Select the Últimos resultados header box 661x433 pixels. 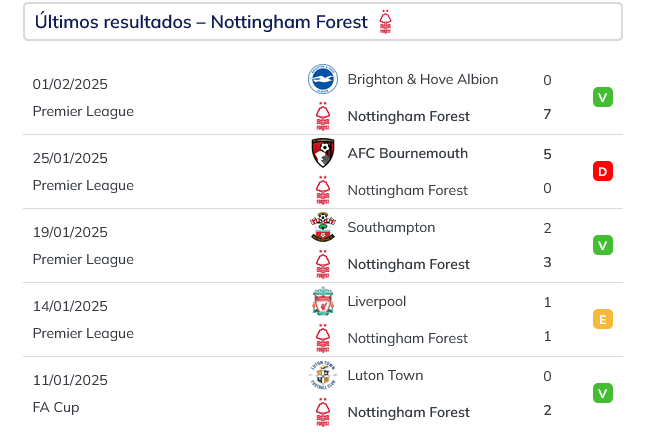[323, 22]
